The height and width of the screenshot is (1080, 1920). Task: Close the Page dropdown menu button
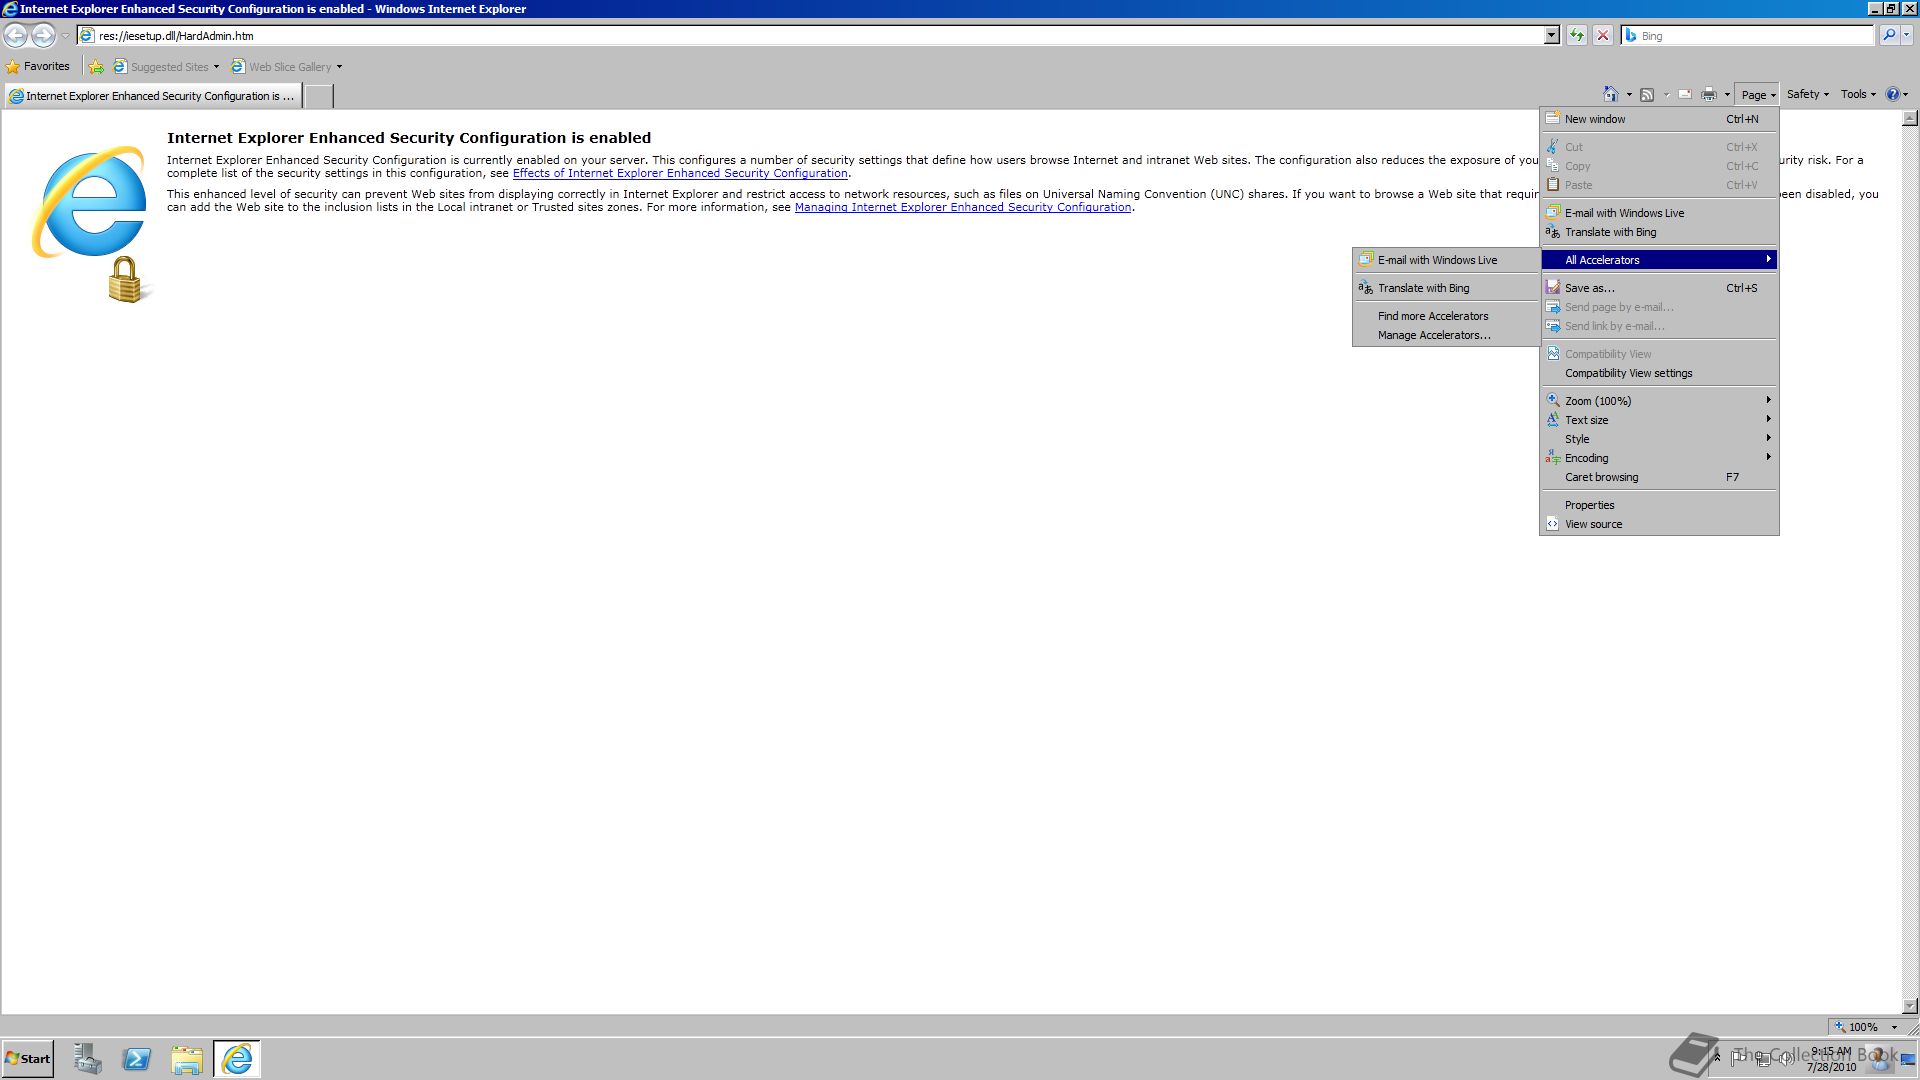point(1758,95)
